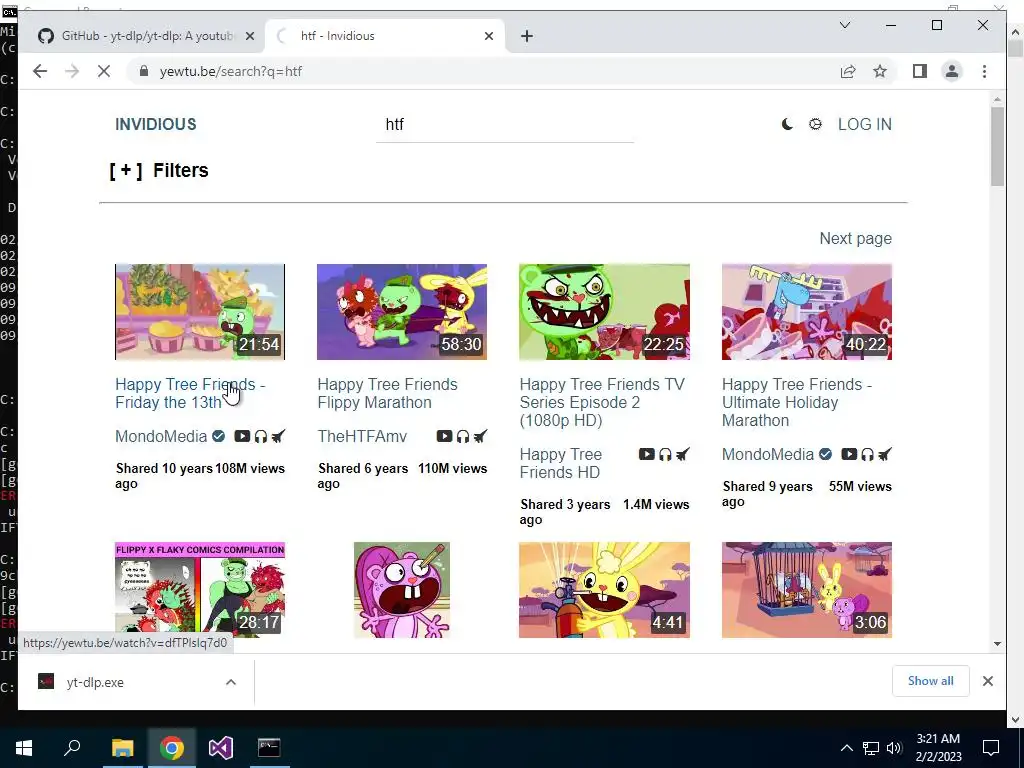Open Happy Tree Friends TV Series Episode 2 title

click(x=602, y=402)
